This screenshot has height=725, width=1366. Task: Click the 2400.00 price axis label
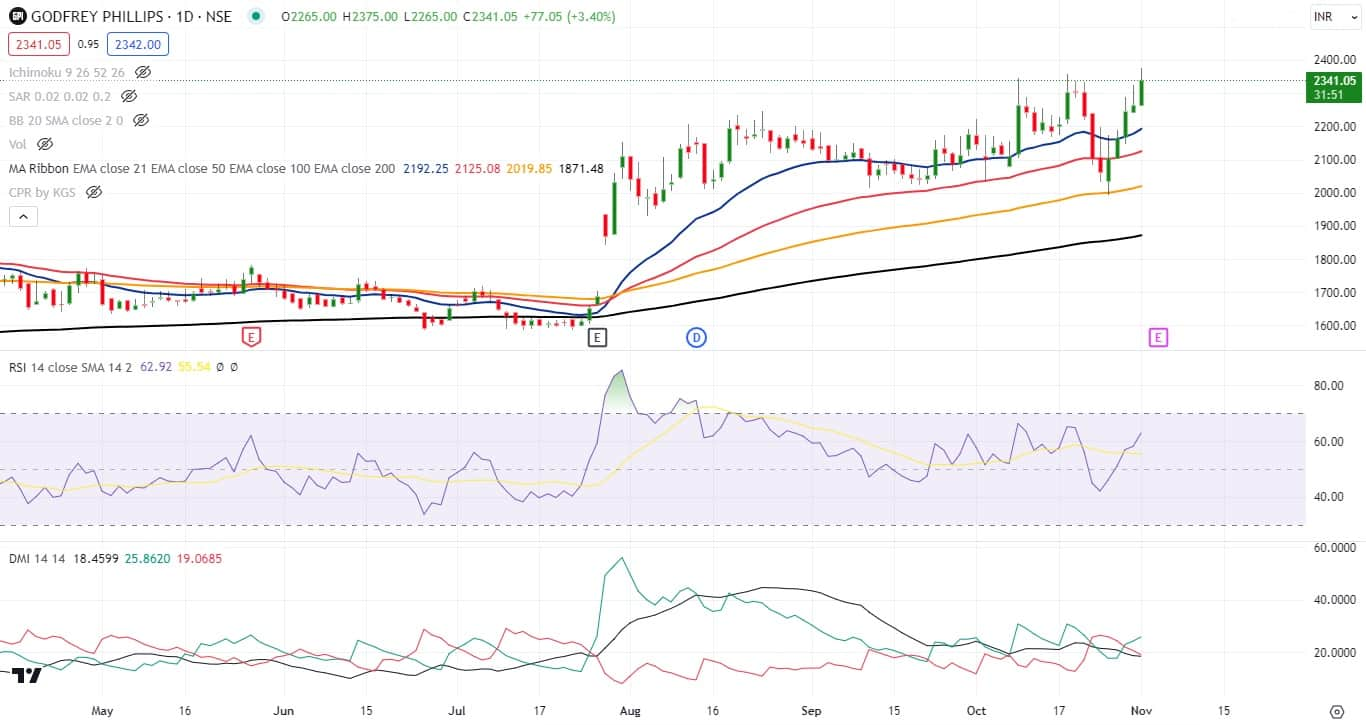pyautogui.click(x=1335, y=59)
